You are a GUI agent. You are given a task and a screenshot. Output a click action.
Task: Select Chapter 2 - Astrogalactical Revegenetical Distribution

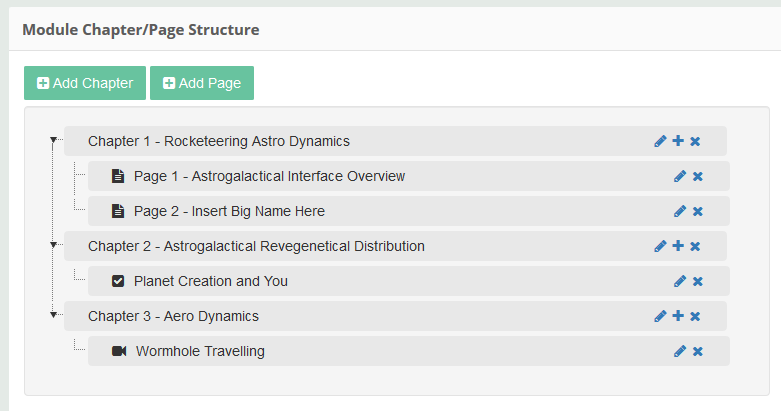point(395,246)
